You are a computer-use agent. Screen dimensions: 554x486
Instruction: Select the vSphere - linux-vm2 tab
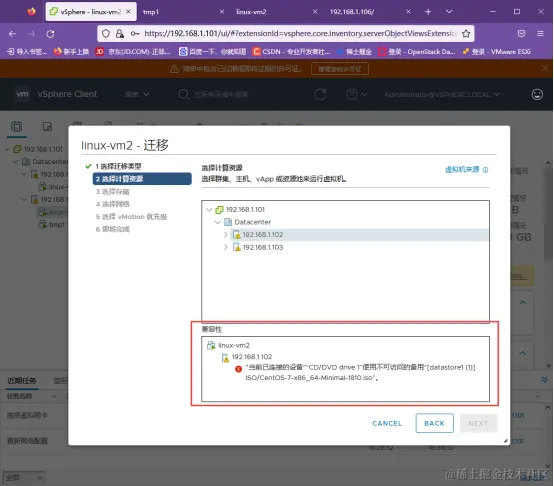tap(91, 12)
